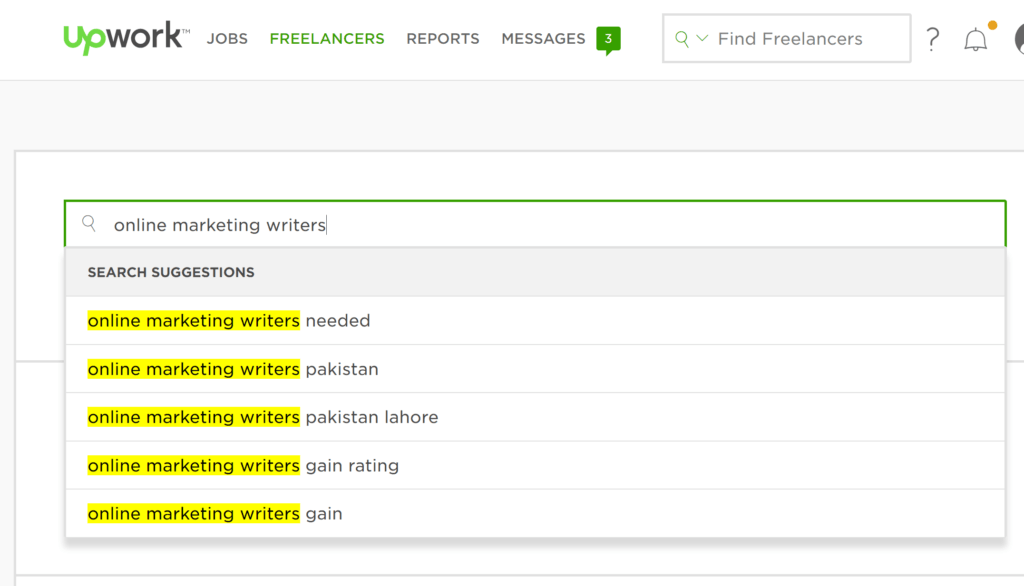The width and height of the screenshot is (1024, 586).
Task: Click the Upwork logo
Action: [126, 38]
